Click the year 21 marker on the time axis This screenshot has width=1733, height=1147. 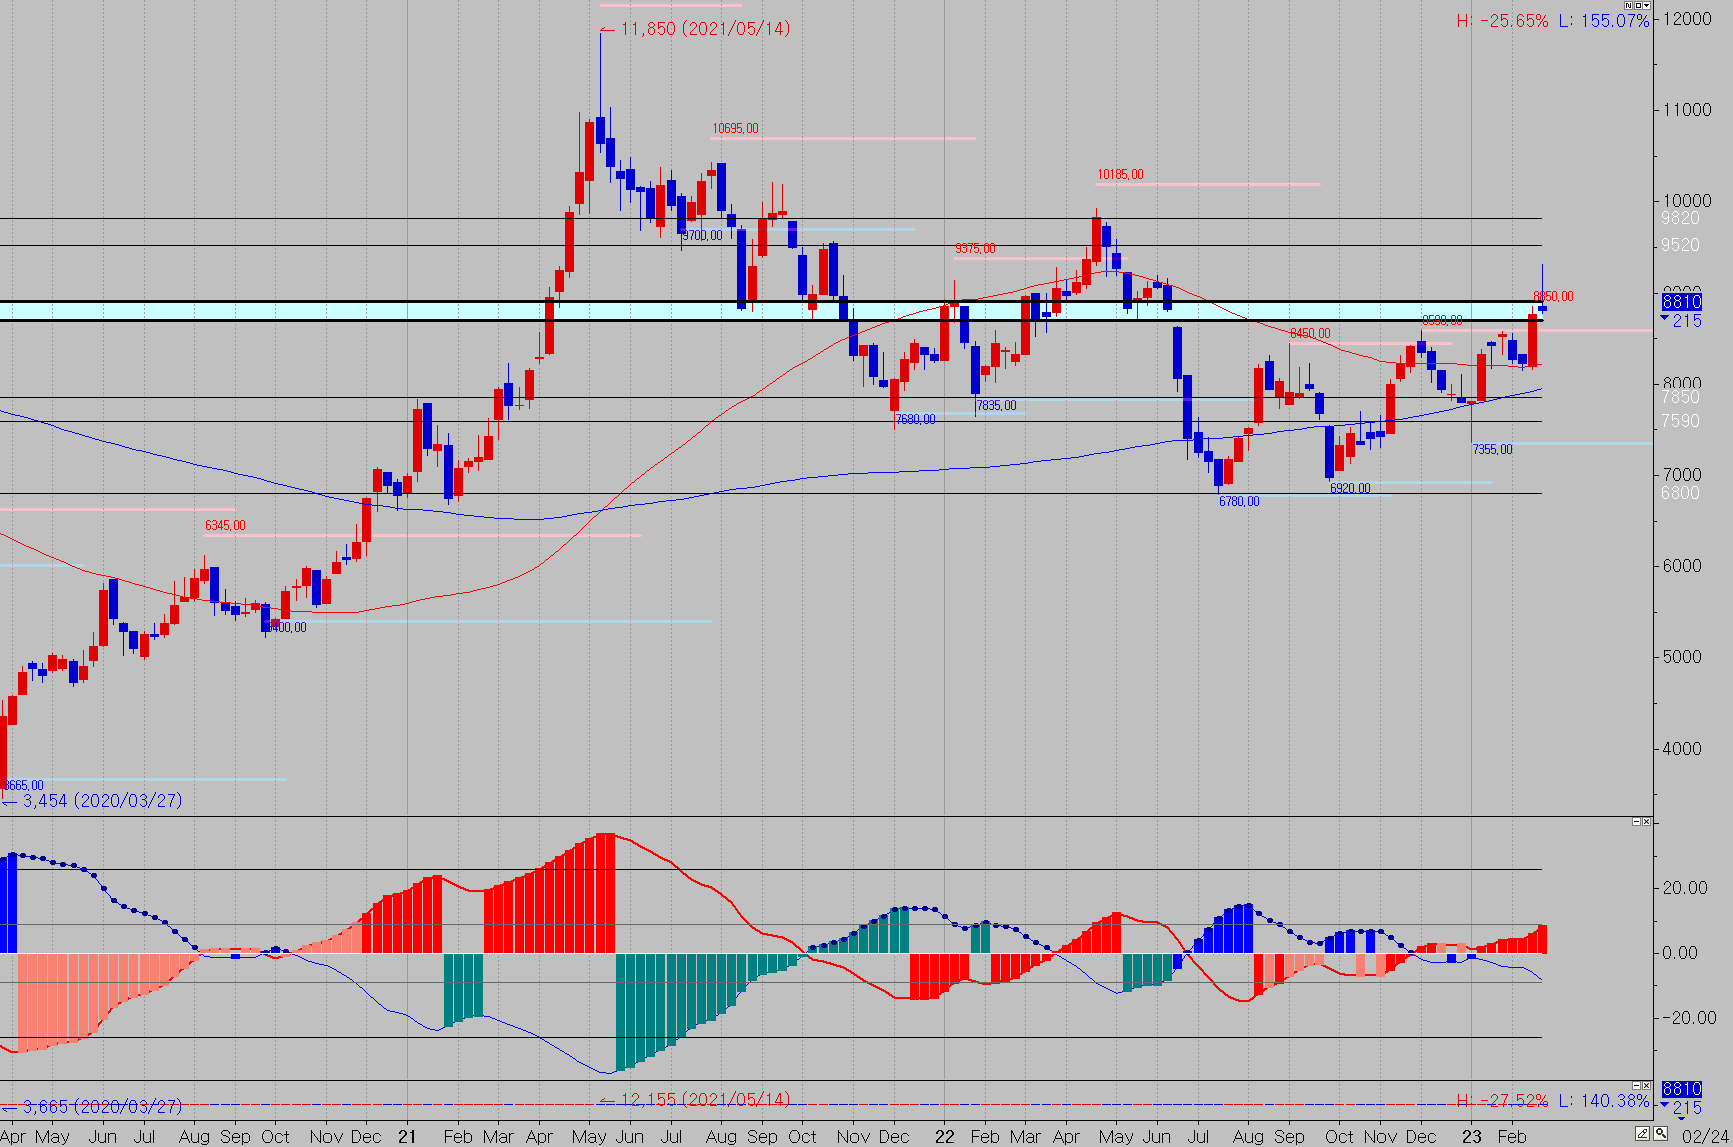[407, 1137]
